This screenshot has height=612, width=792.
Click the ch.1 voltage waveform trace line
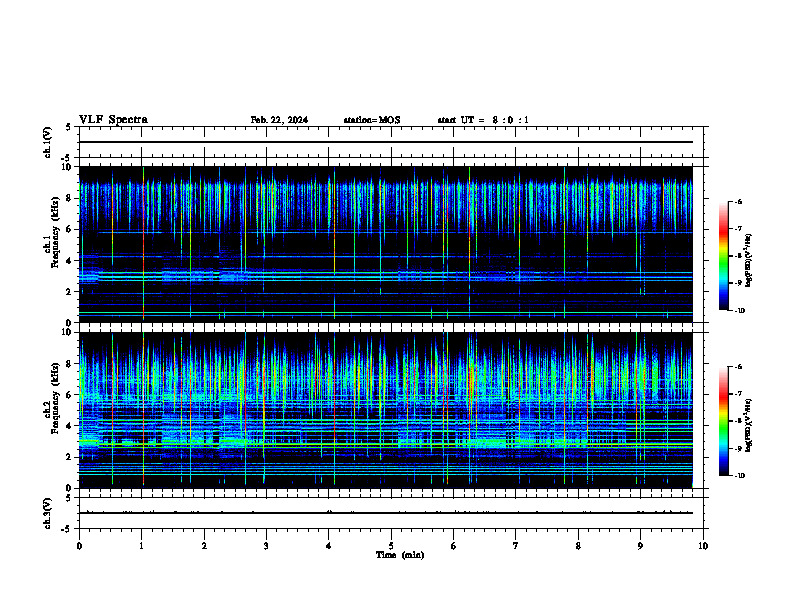[x=386, y=142]
